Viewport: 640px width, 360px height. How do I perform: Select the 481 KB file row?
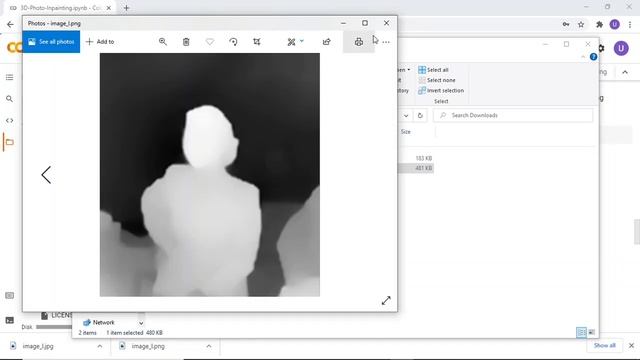[x=416, y=168]
